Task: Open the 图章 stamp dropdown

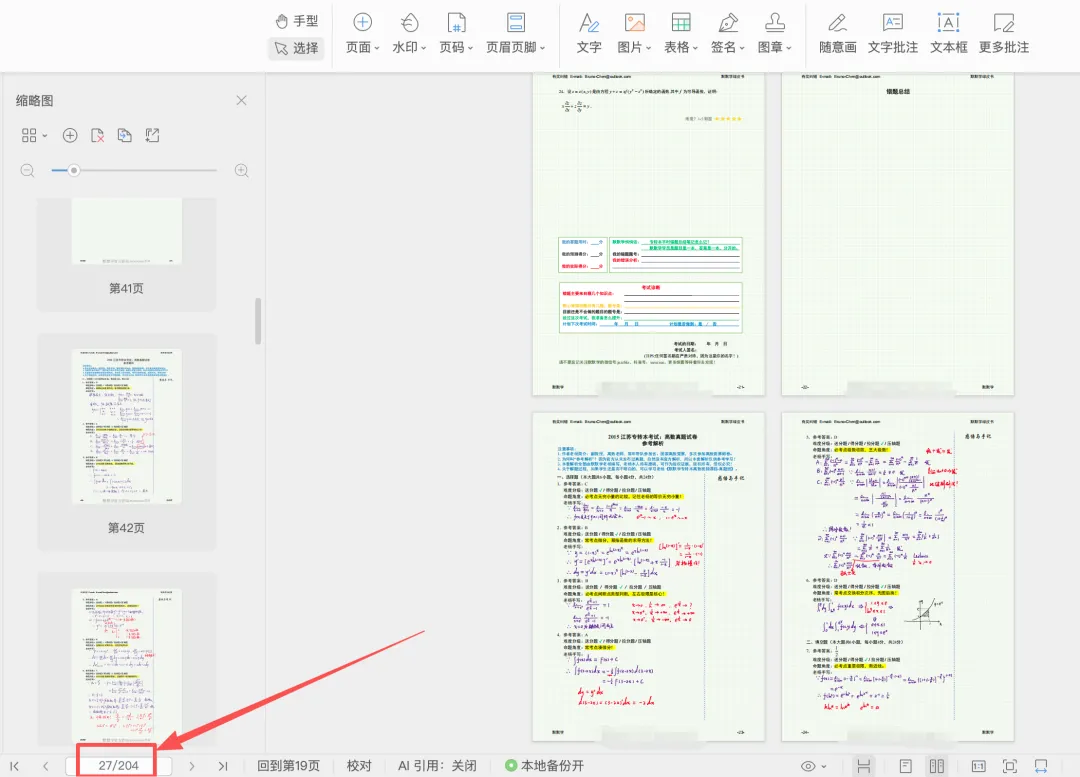Action: pyautogui.click(x=775, y=33)
